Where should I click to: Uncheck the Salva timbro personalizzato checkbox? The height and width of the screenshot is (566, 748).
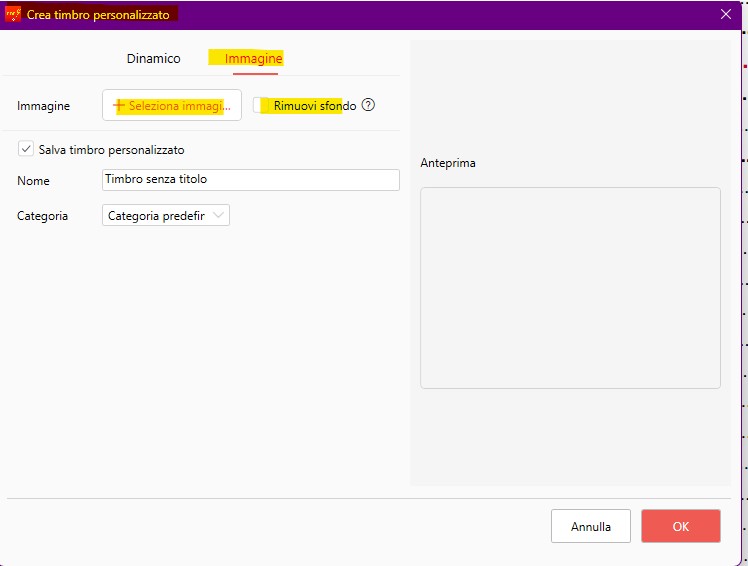26,149
